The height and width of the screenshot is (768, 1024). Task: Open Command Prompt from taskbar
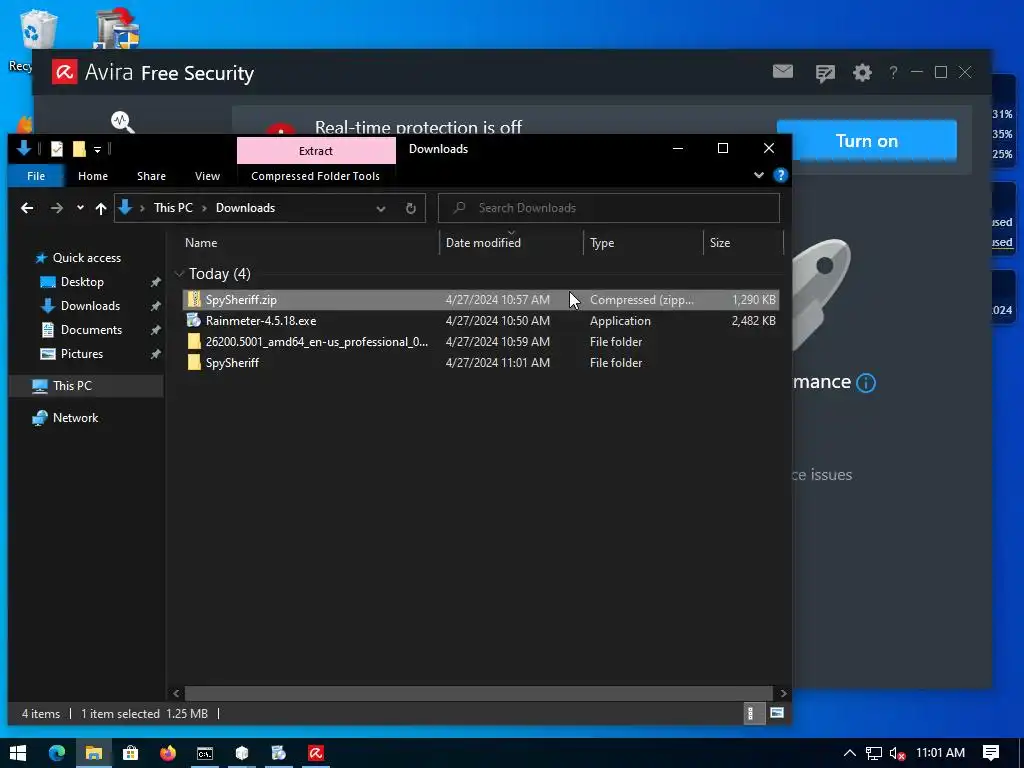[205, 753]
